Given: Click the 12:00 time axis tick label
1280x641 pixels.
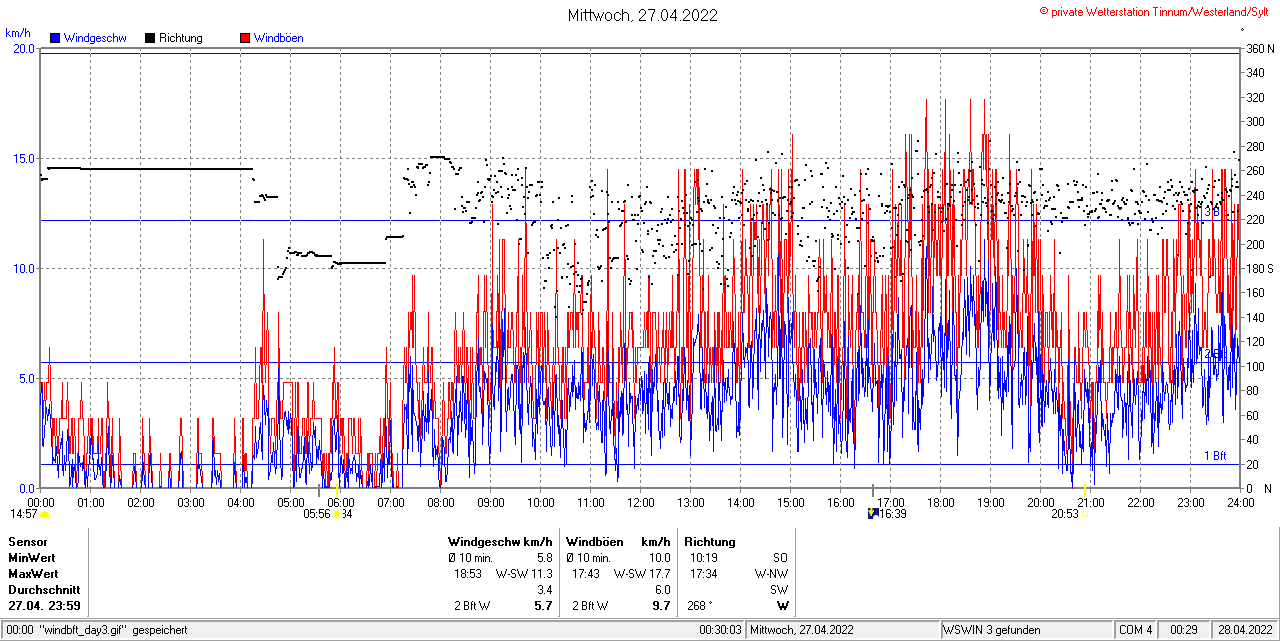Looking at the screenshot, I should (x=641, y=502).
